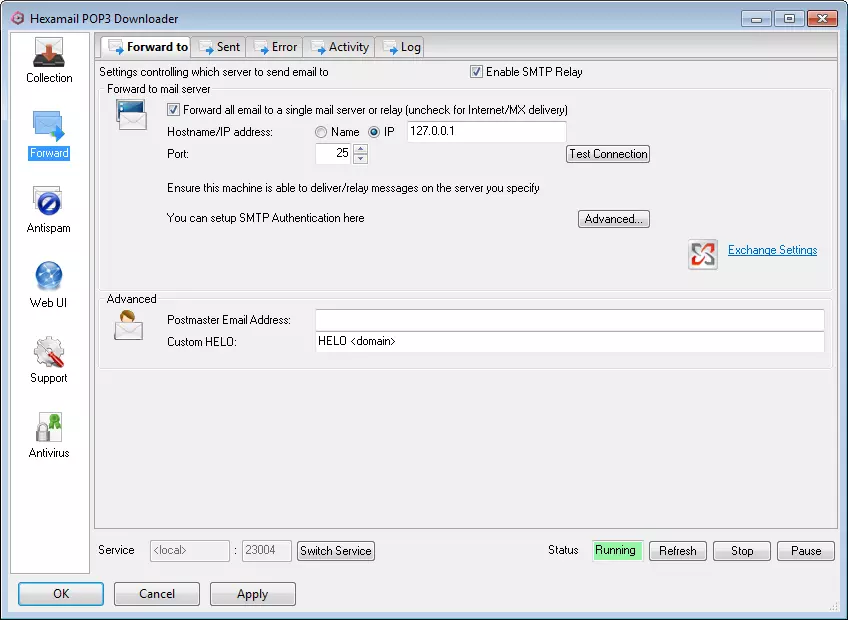Click the Postmaster Email Address field
Viewport: 848px width, 620px height.
pyautogui.click(x=569, y=320)
